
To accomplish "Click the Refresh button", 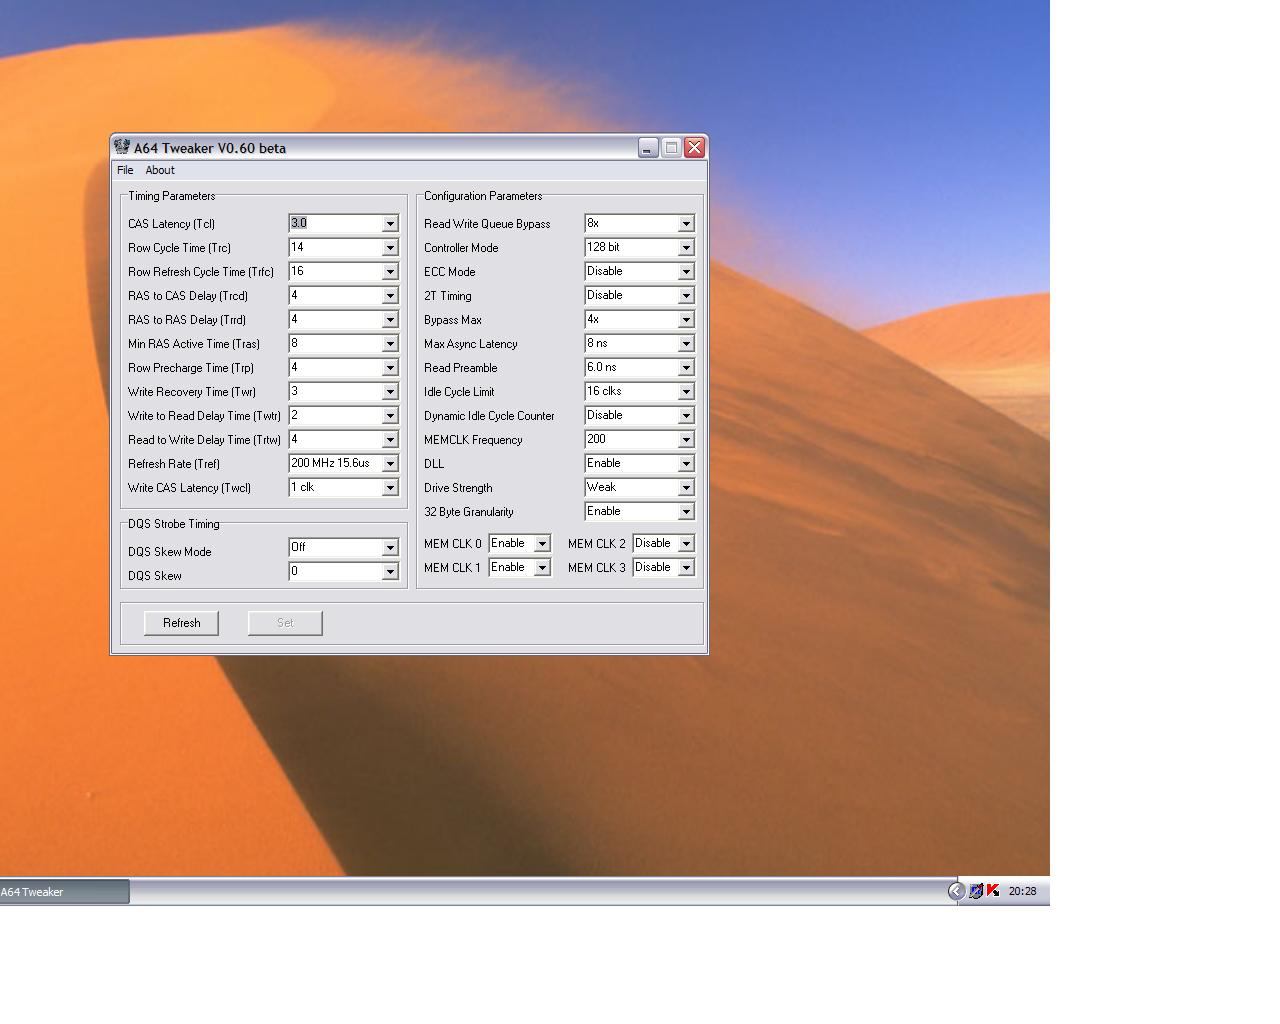I will coord(181,623).
